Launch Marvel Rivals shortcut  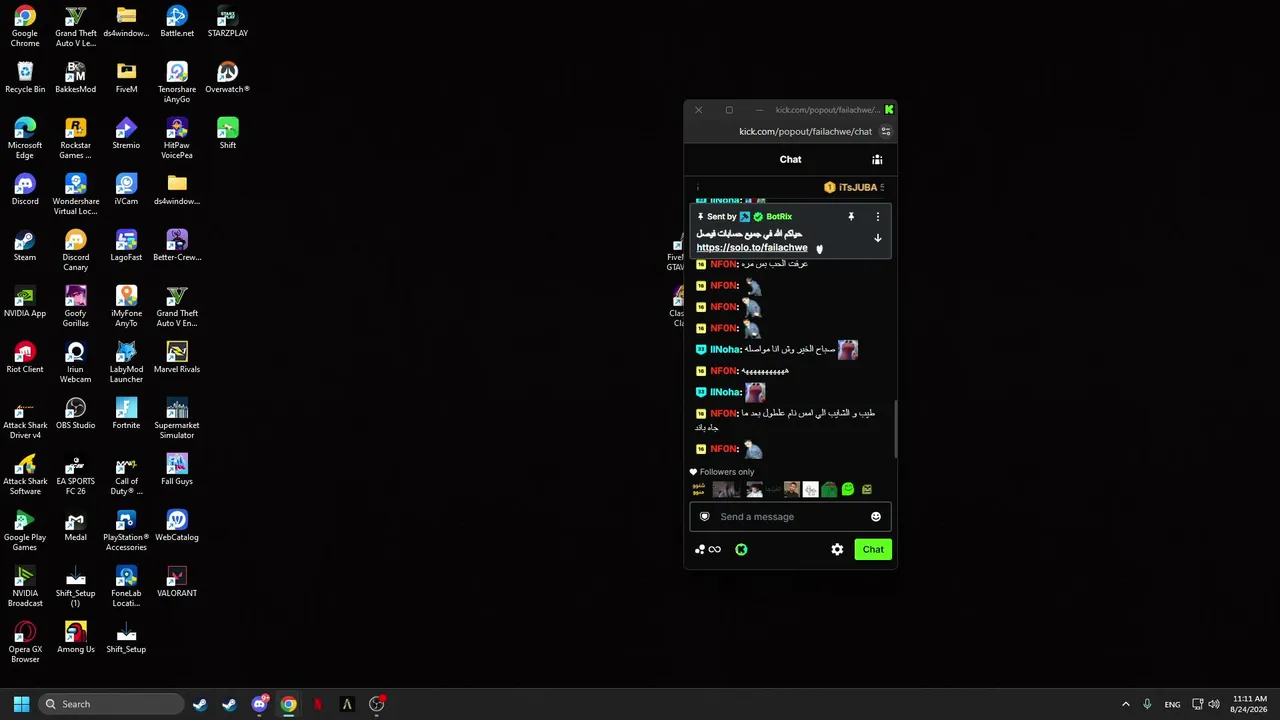point(177,358)
